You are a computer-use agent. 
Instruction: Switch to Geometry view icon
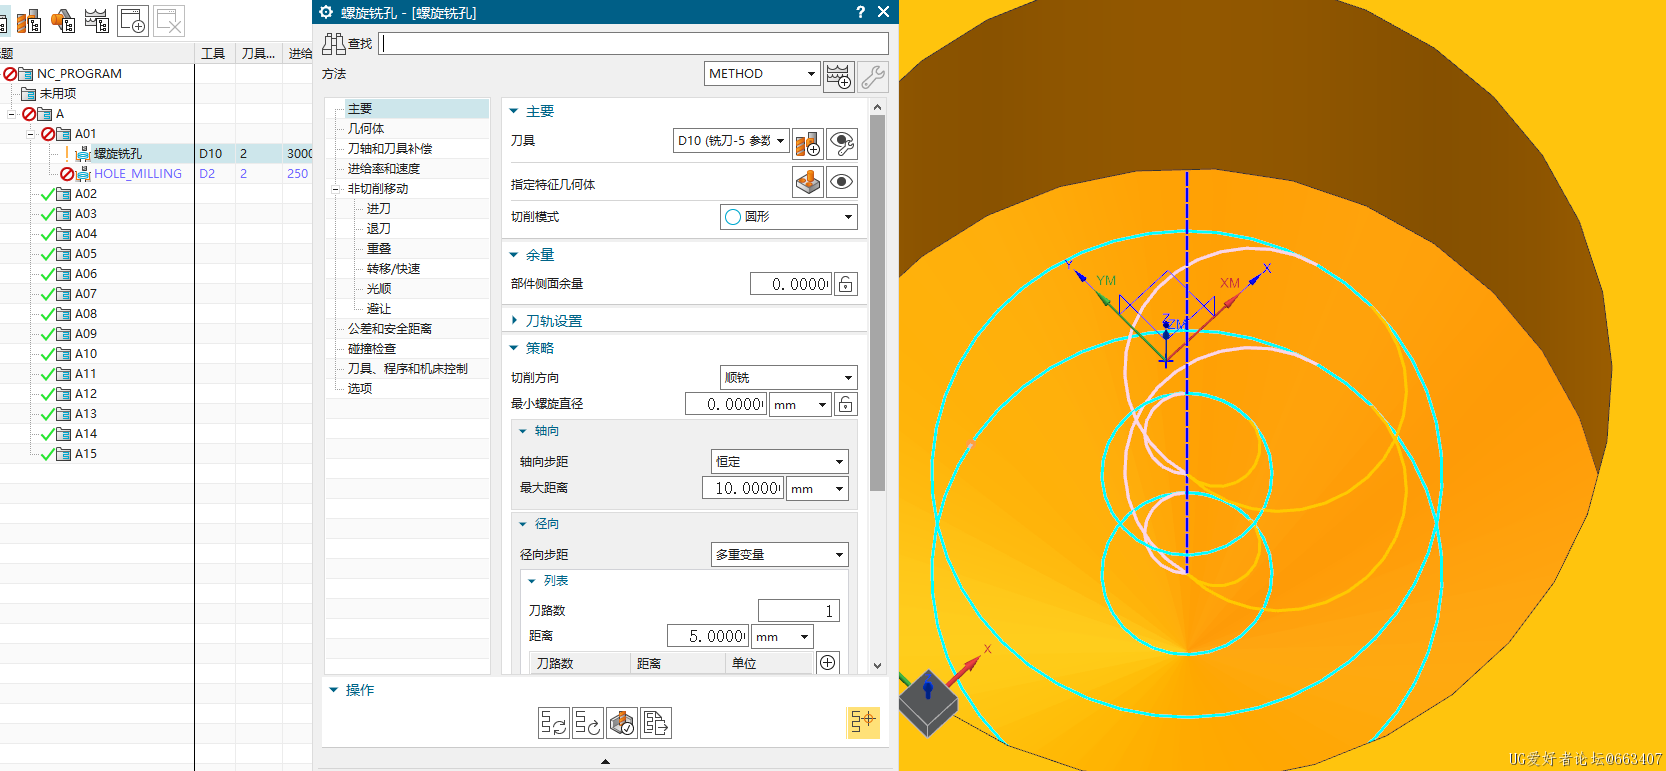coord(63,21)
